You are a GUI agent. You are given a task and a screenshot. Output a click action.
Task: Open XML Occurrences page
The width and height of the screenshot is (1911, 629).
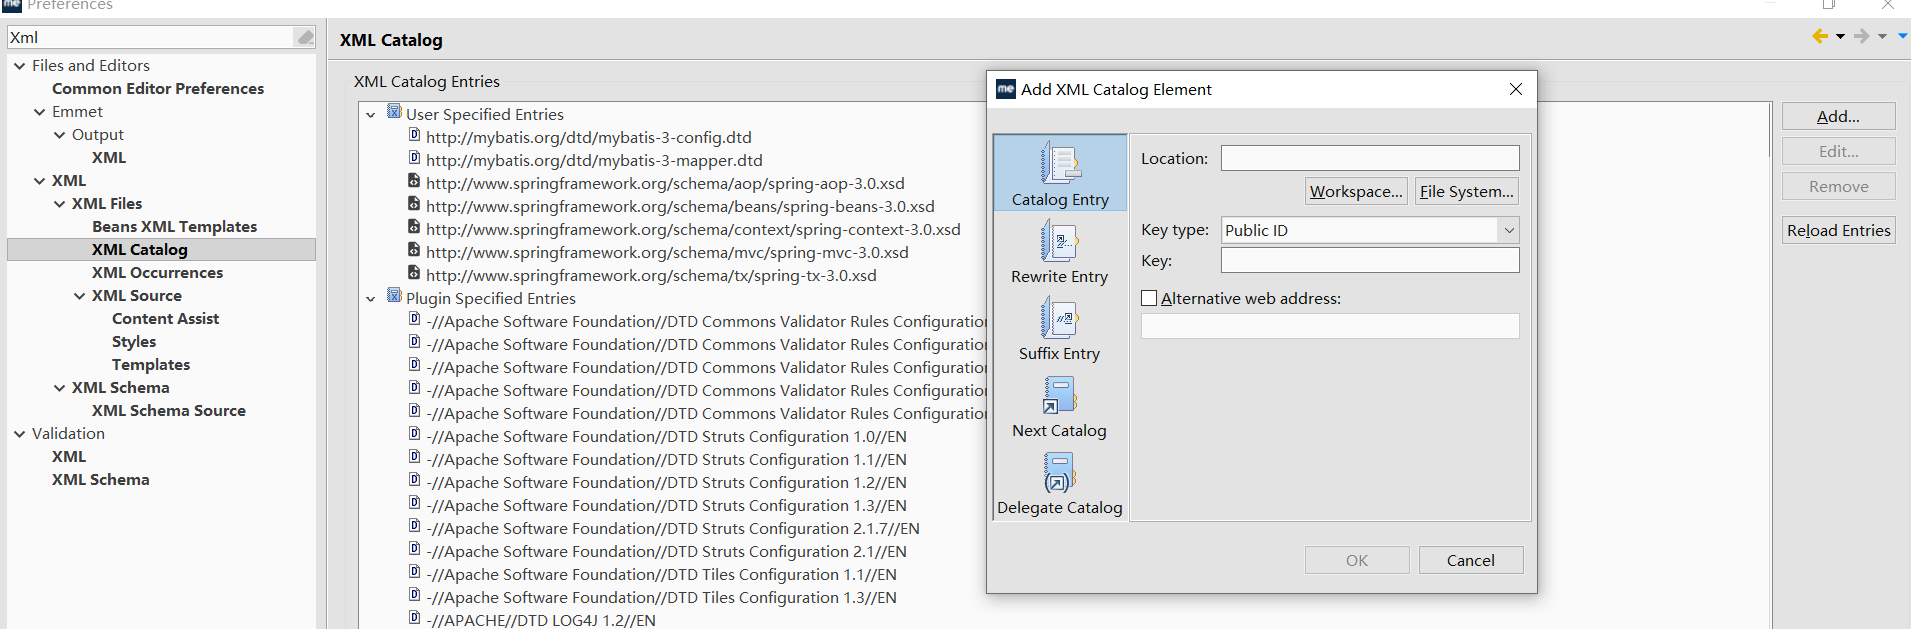coord(157,272)
